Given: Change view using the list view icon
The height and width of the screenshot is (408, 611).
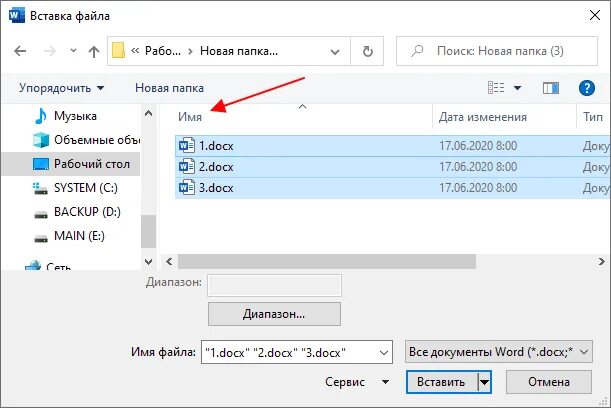Looking at the screenshot, I should pyautogui.click(x=496, y=88).
